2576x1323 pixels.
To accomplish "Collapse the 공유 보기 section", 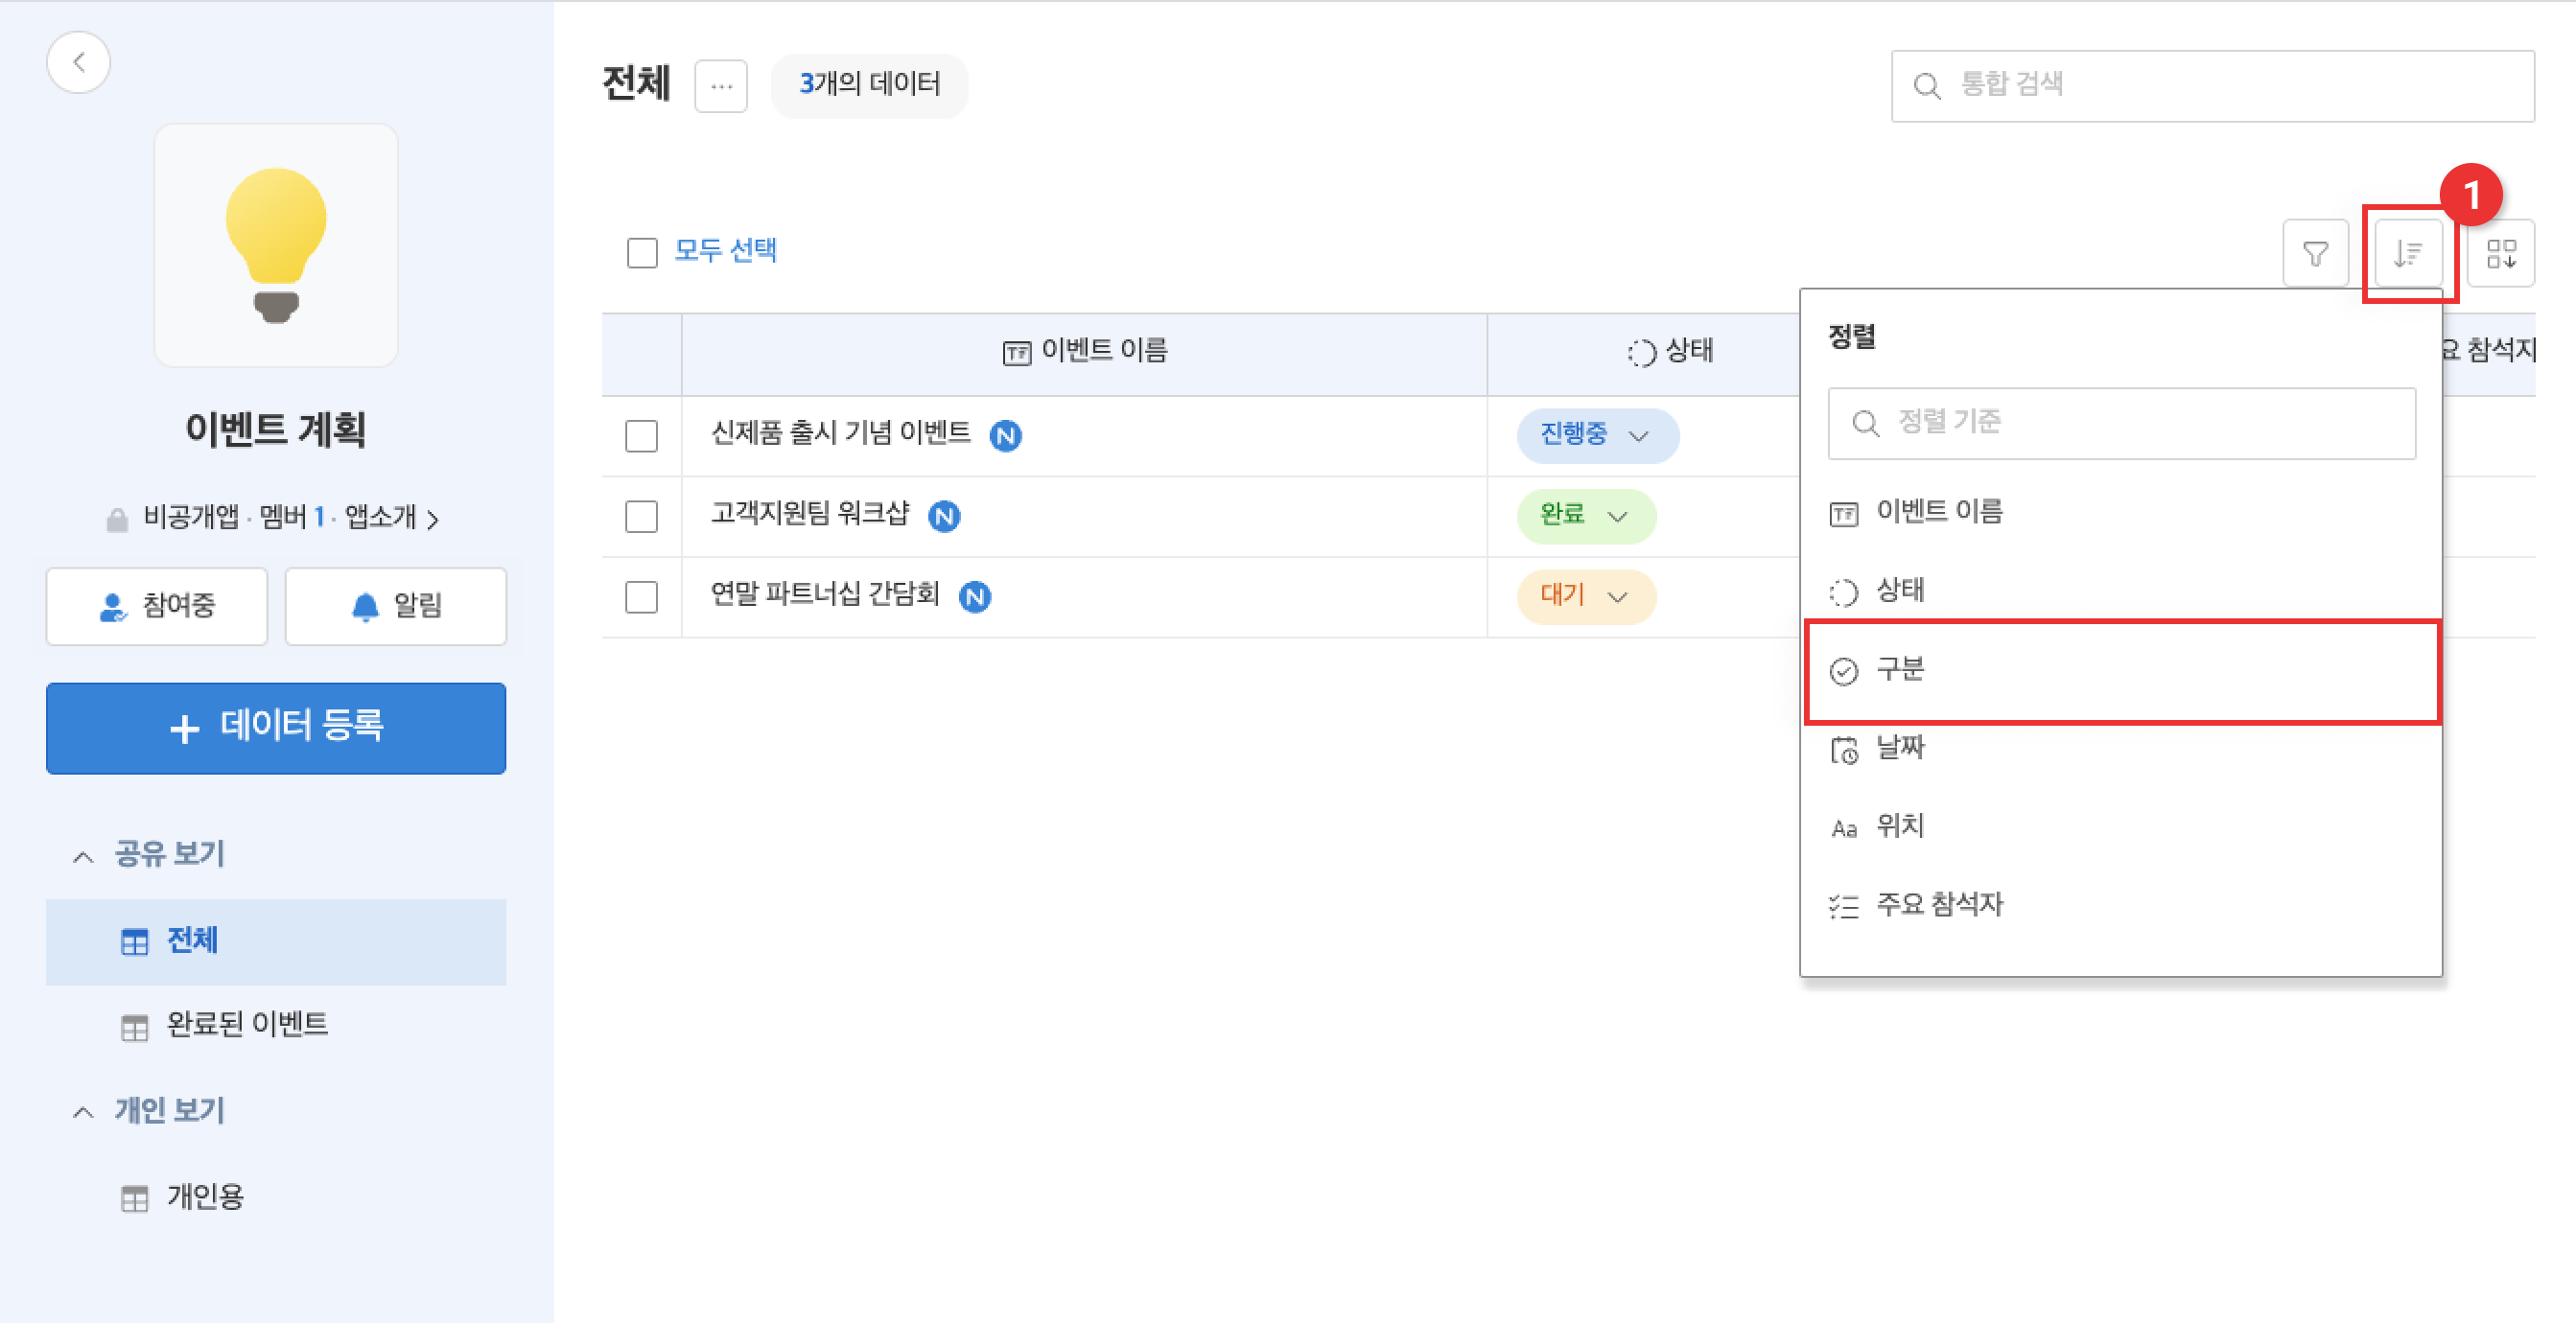I will coord(84,855).
